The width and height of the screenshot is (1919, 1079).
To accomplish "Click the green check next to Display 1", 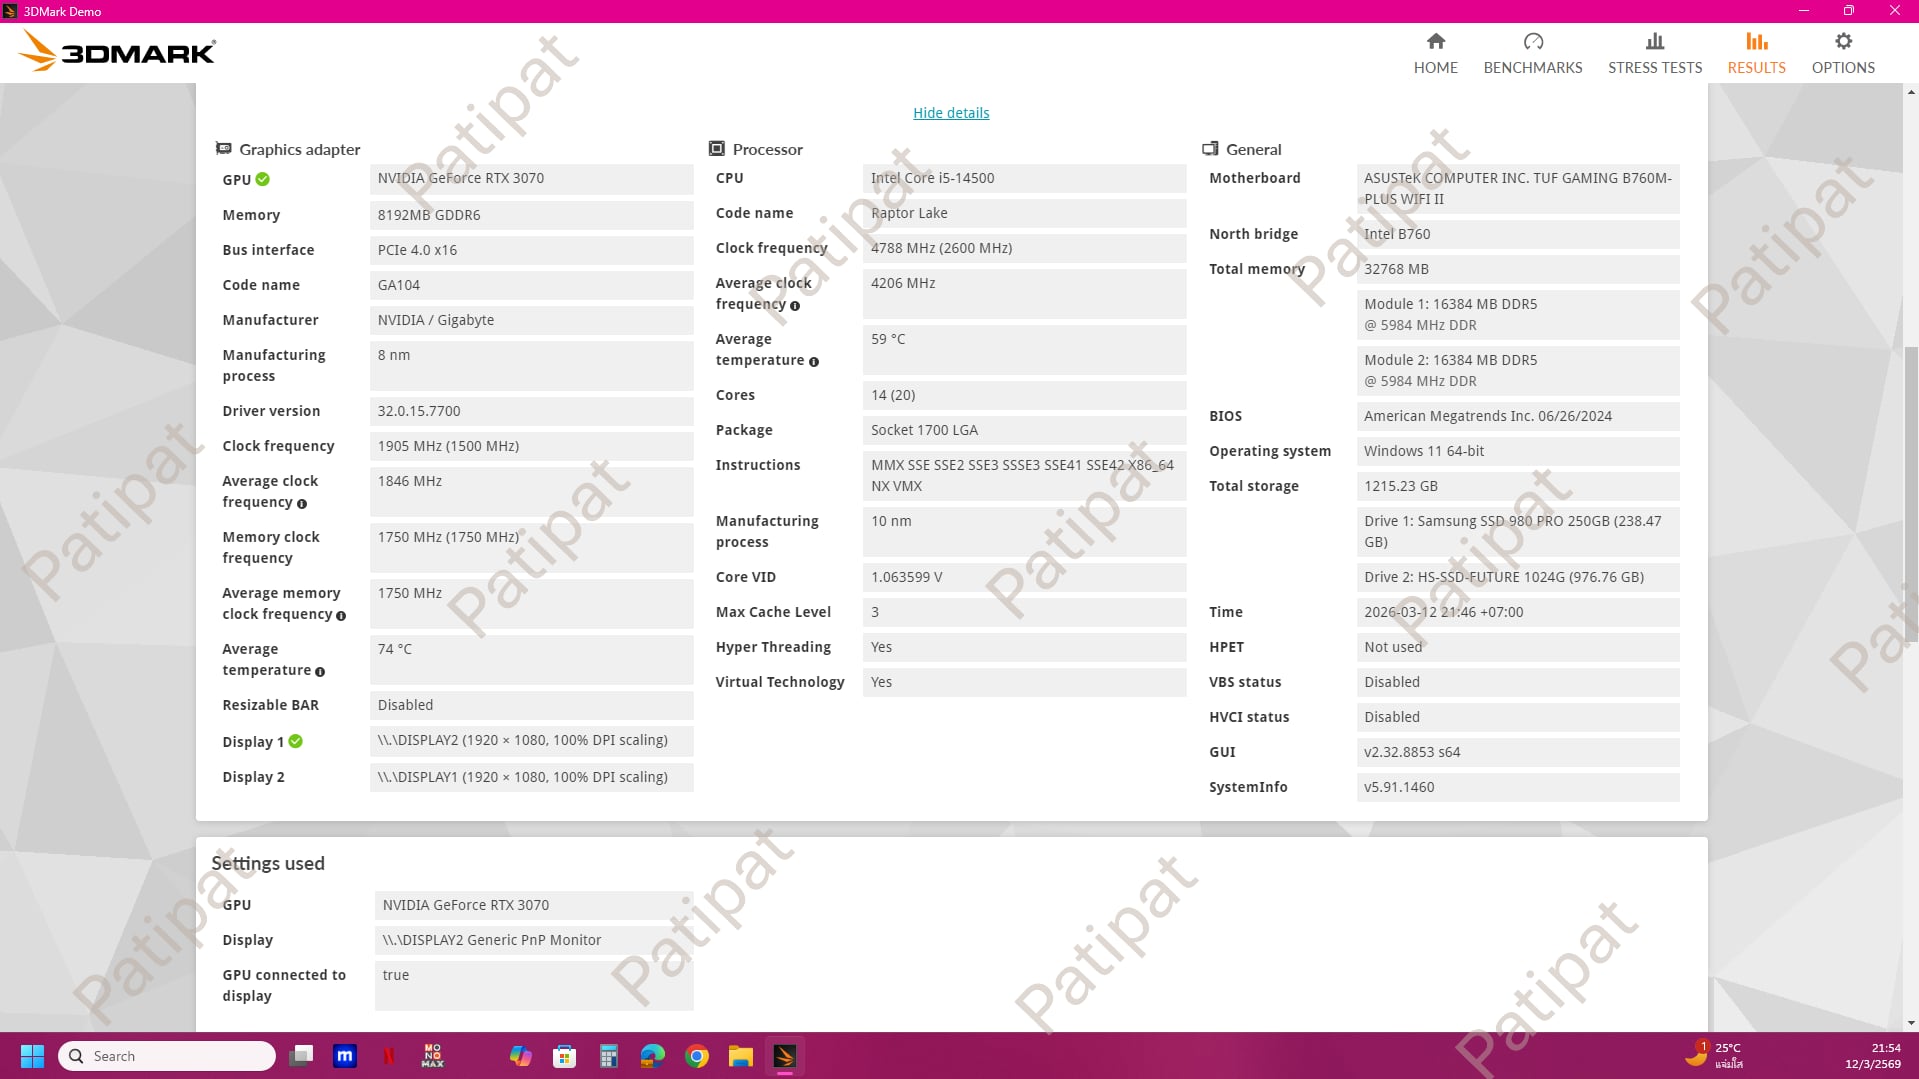I will click(296, 742).
